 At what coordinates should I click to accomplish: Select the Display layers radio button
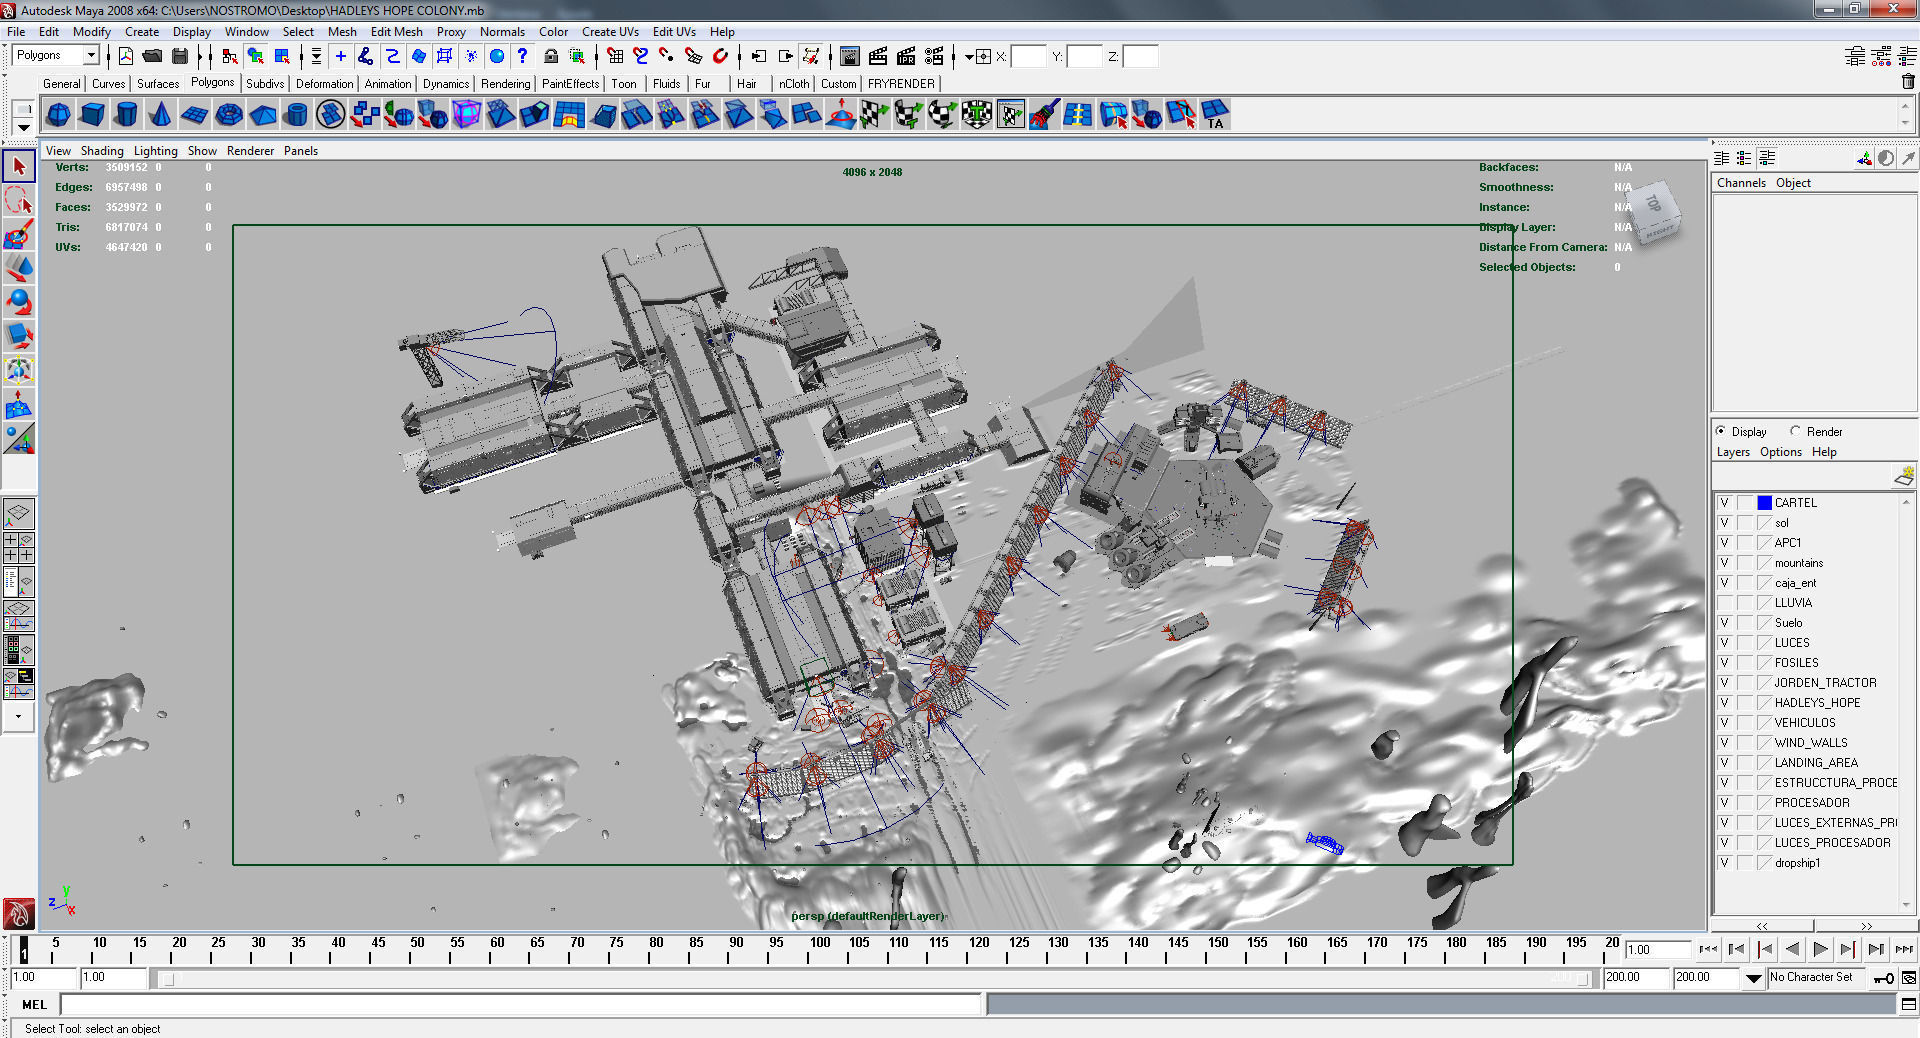1721,431
